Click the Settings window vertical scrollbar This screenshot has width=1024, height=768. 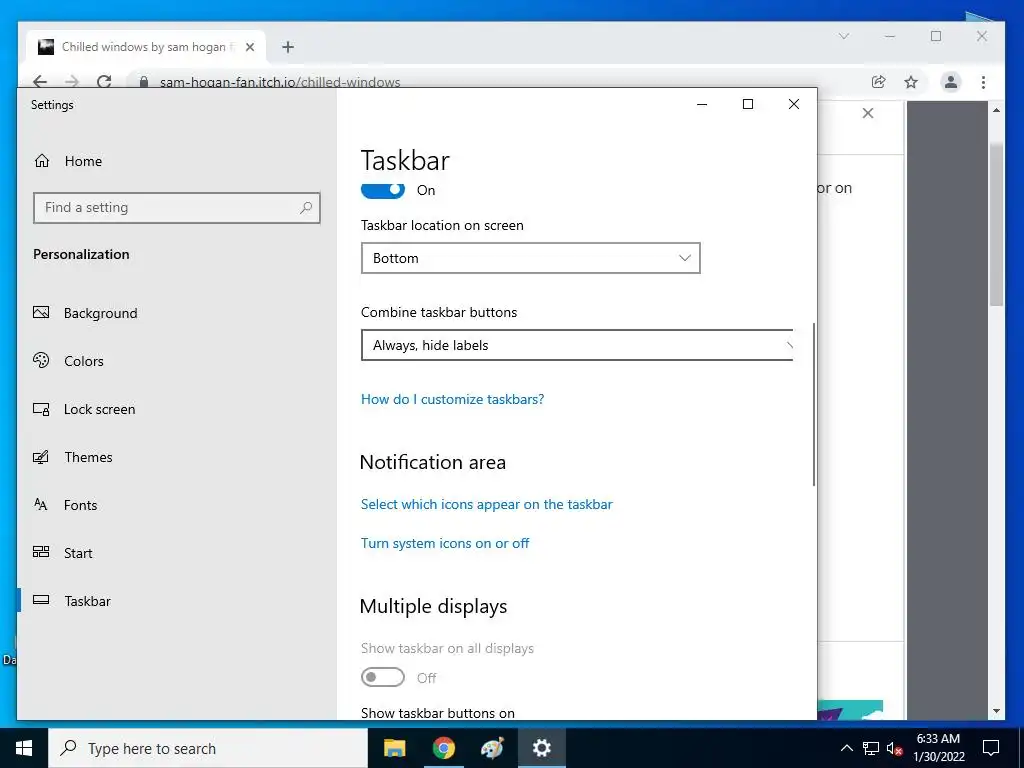click(x=814, y=404)
